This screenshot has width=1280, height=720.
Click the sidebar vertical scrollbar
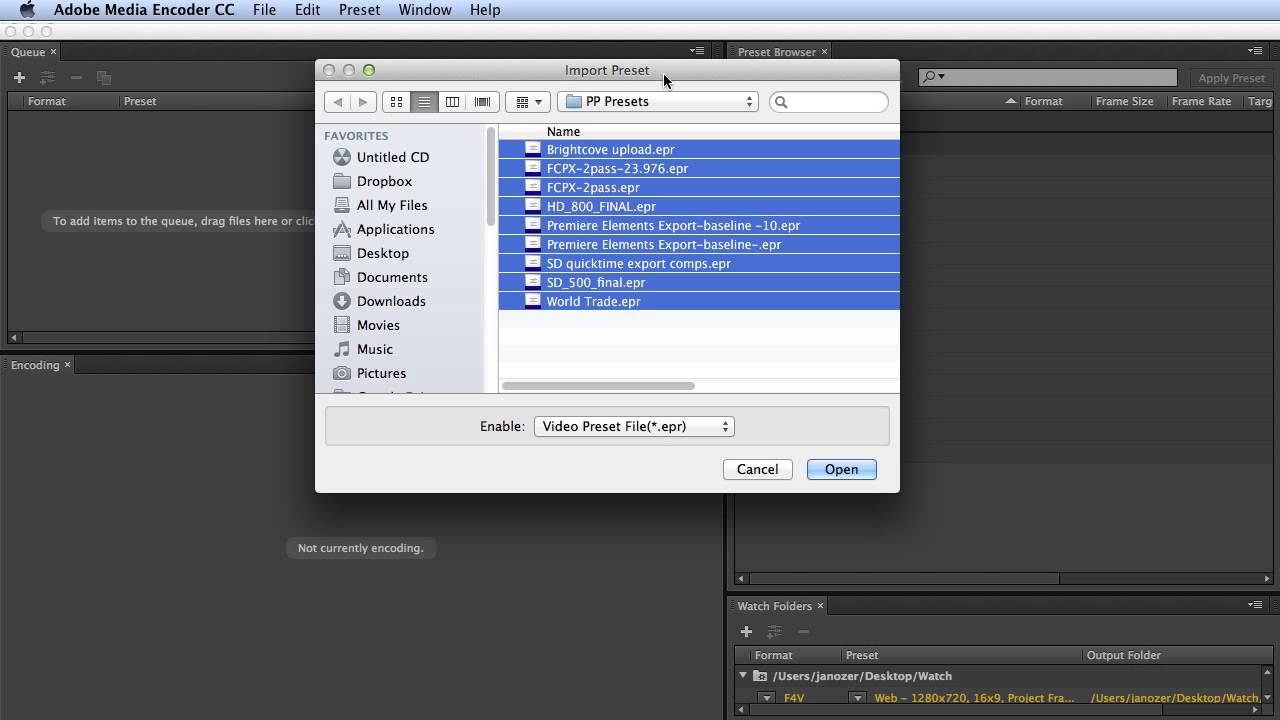tap(491, 176)
